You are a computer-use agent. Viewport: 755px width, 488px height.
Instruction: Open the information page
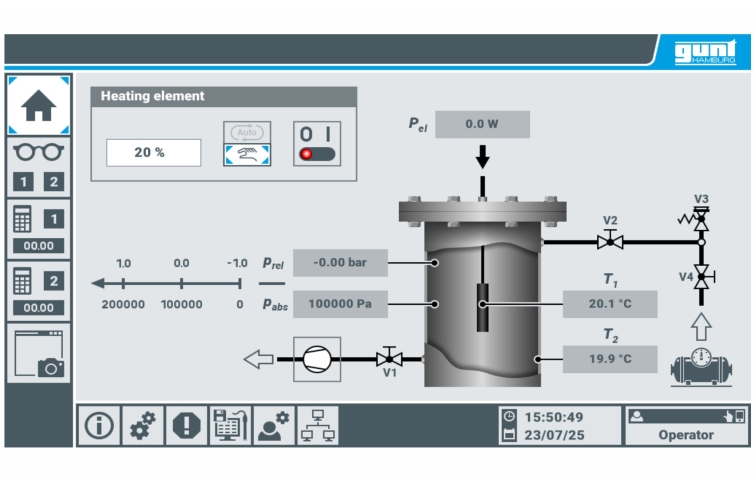pyautogui.click(x=98, y=425)
